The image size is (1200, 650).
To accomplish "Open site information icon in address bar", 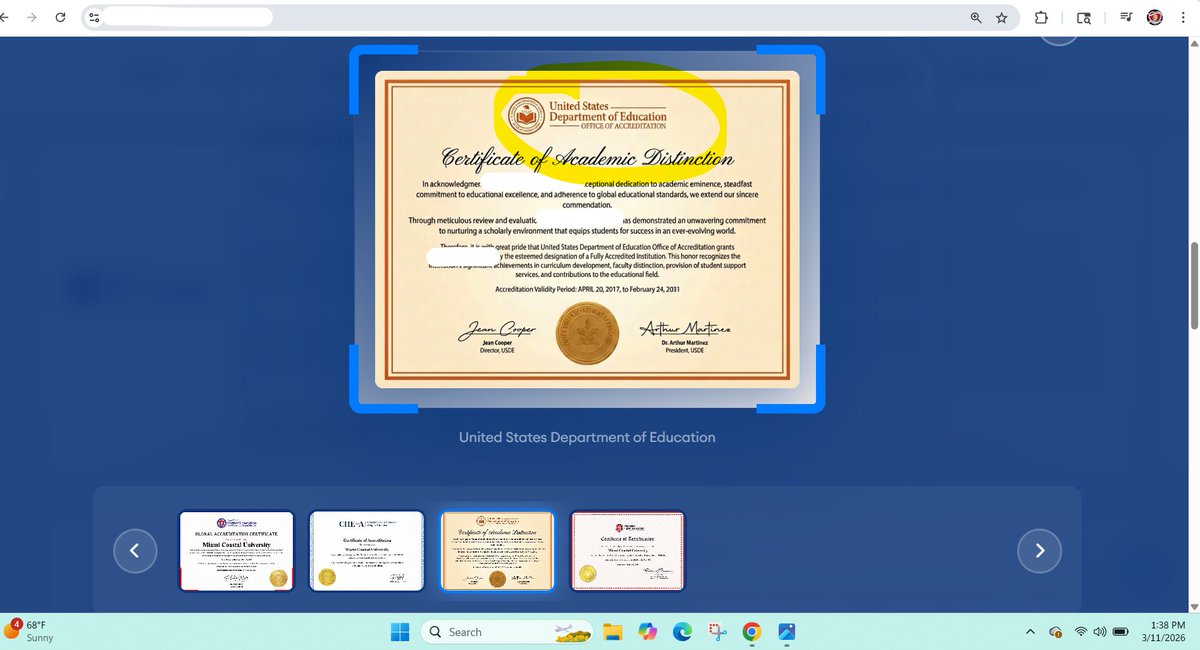I will [93, 18].
